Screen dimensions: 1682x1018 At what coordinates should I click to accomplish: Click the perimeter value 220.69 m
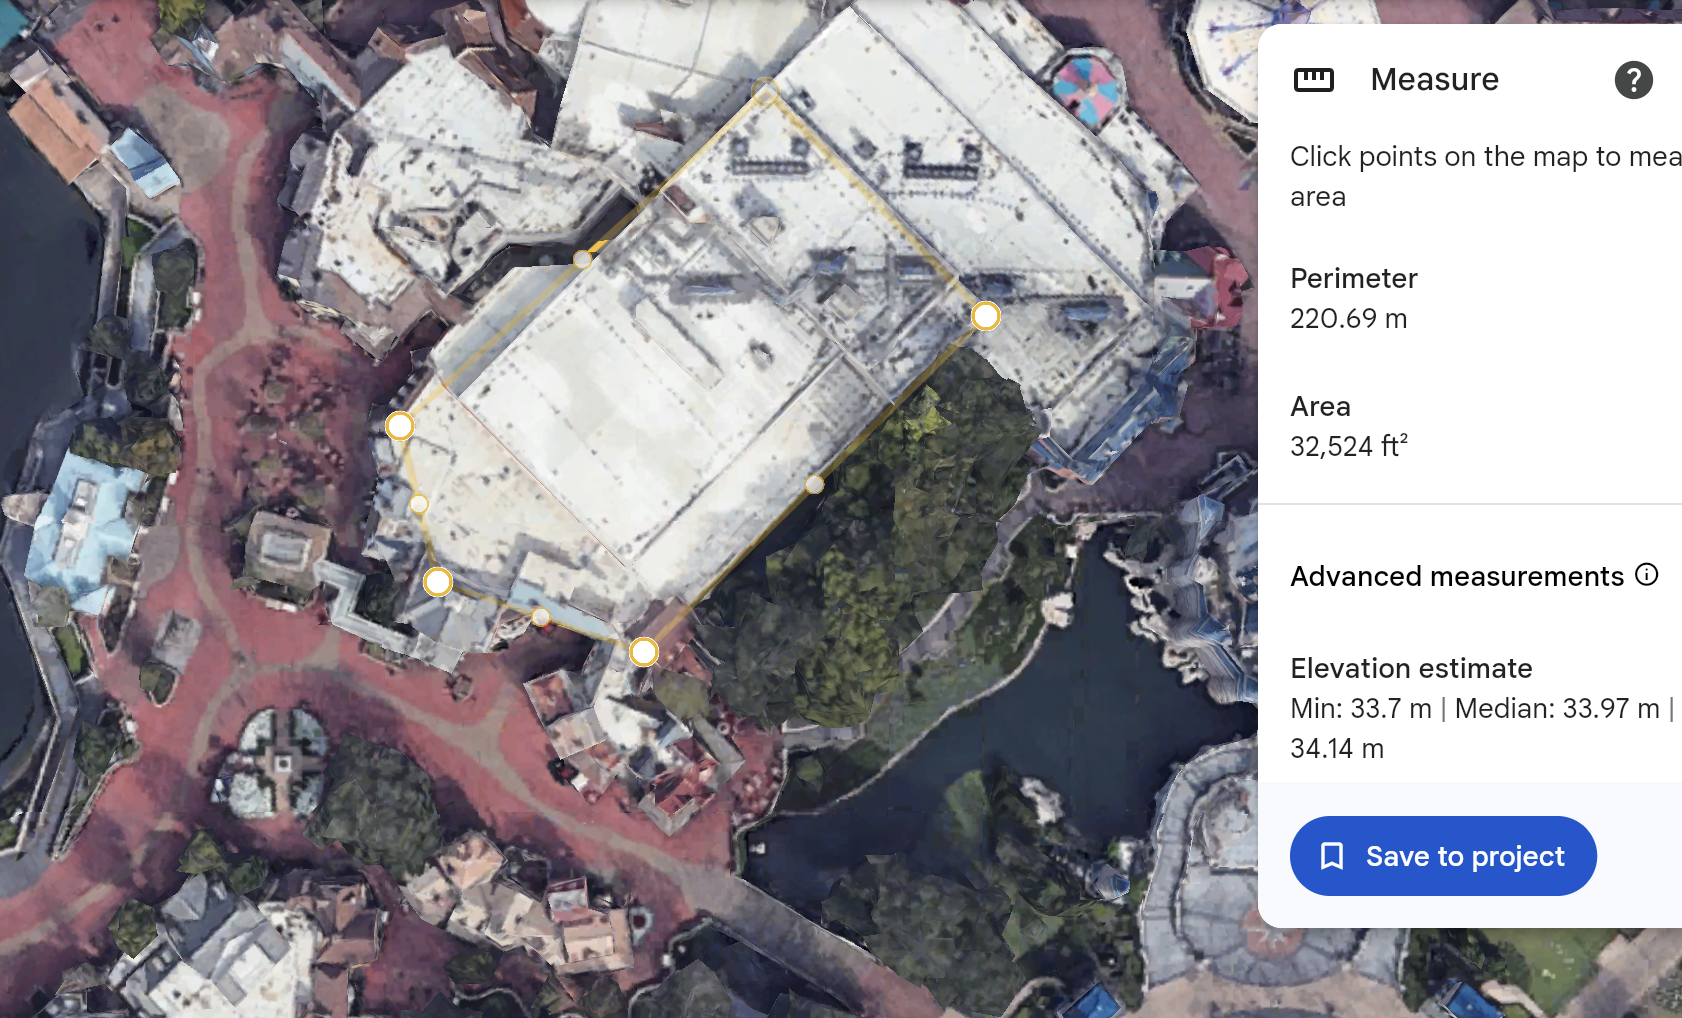[1348, 319]
